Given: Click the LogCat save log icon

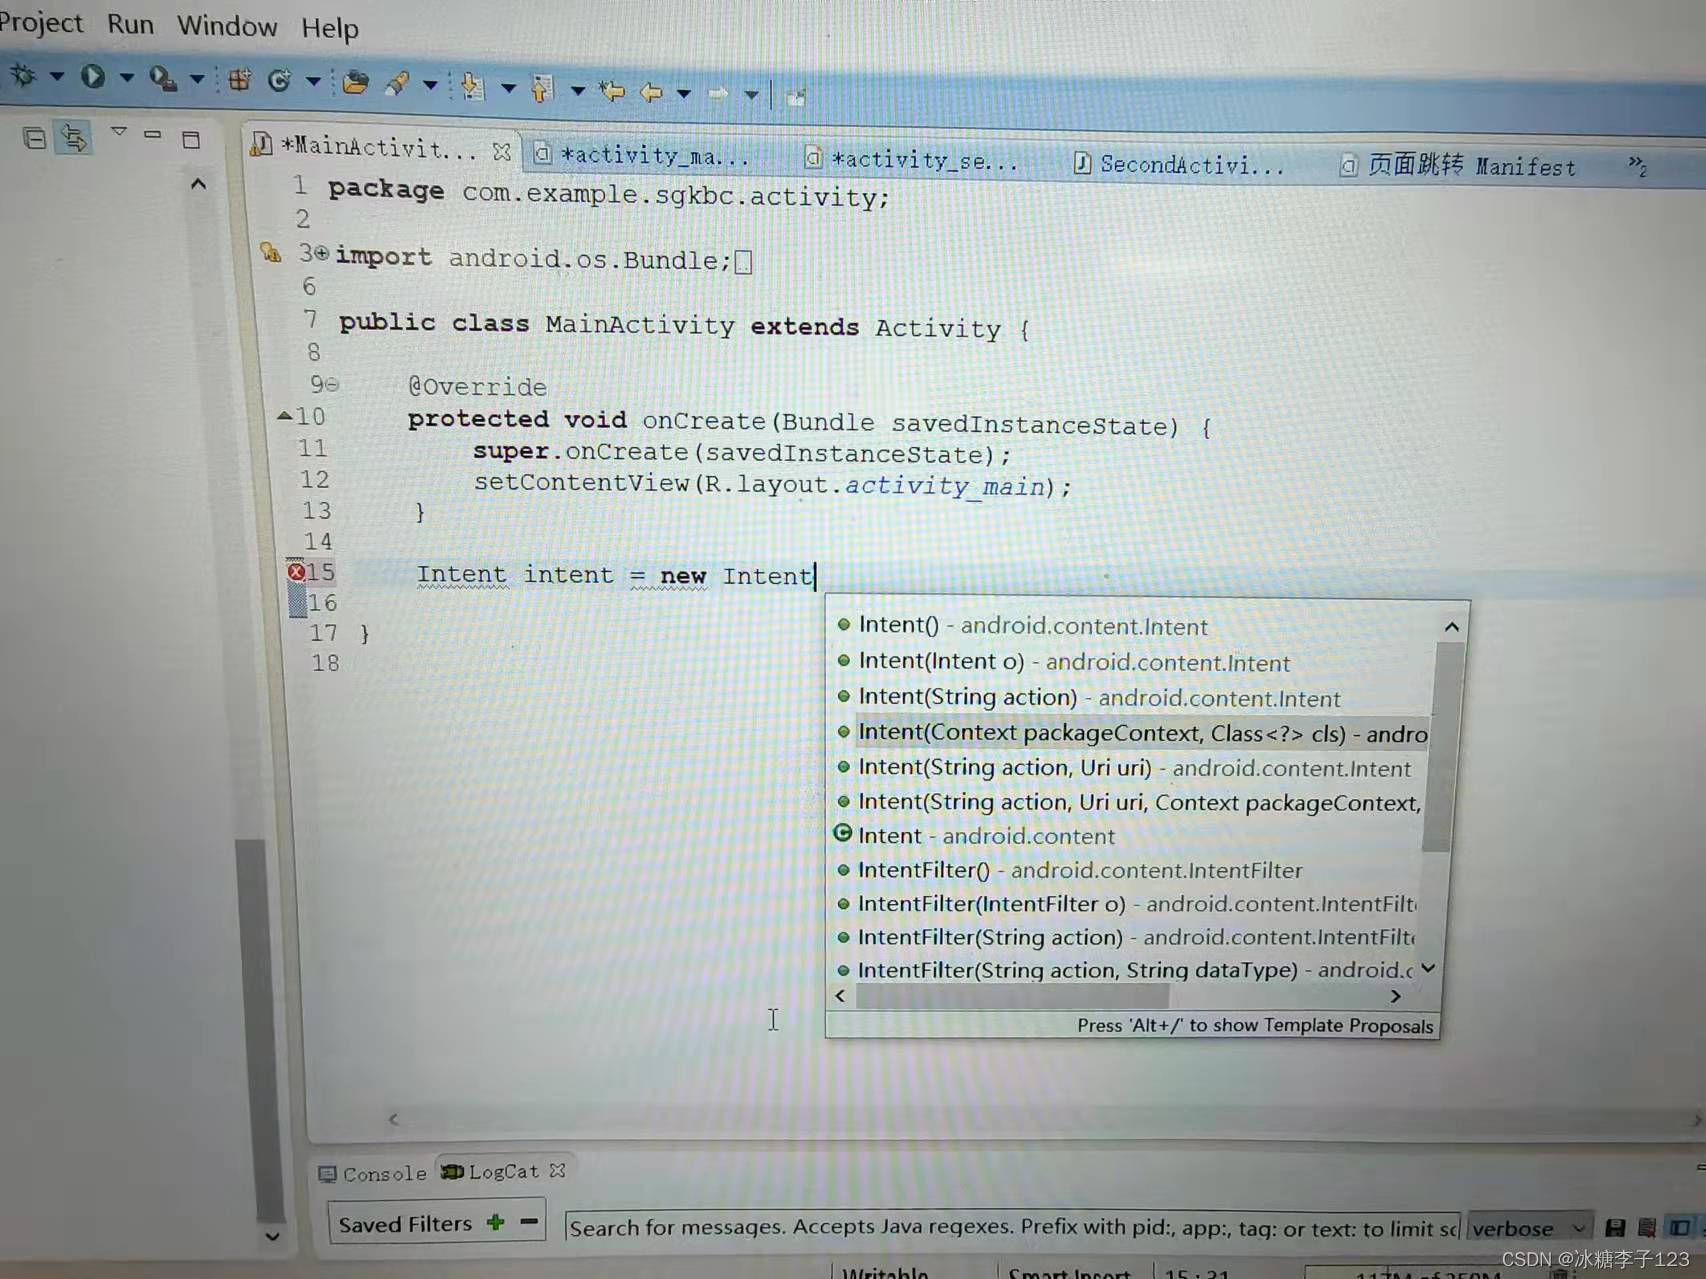Looking at the screenshot, I should click(1615, 1228).
